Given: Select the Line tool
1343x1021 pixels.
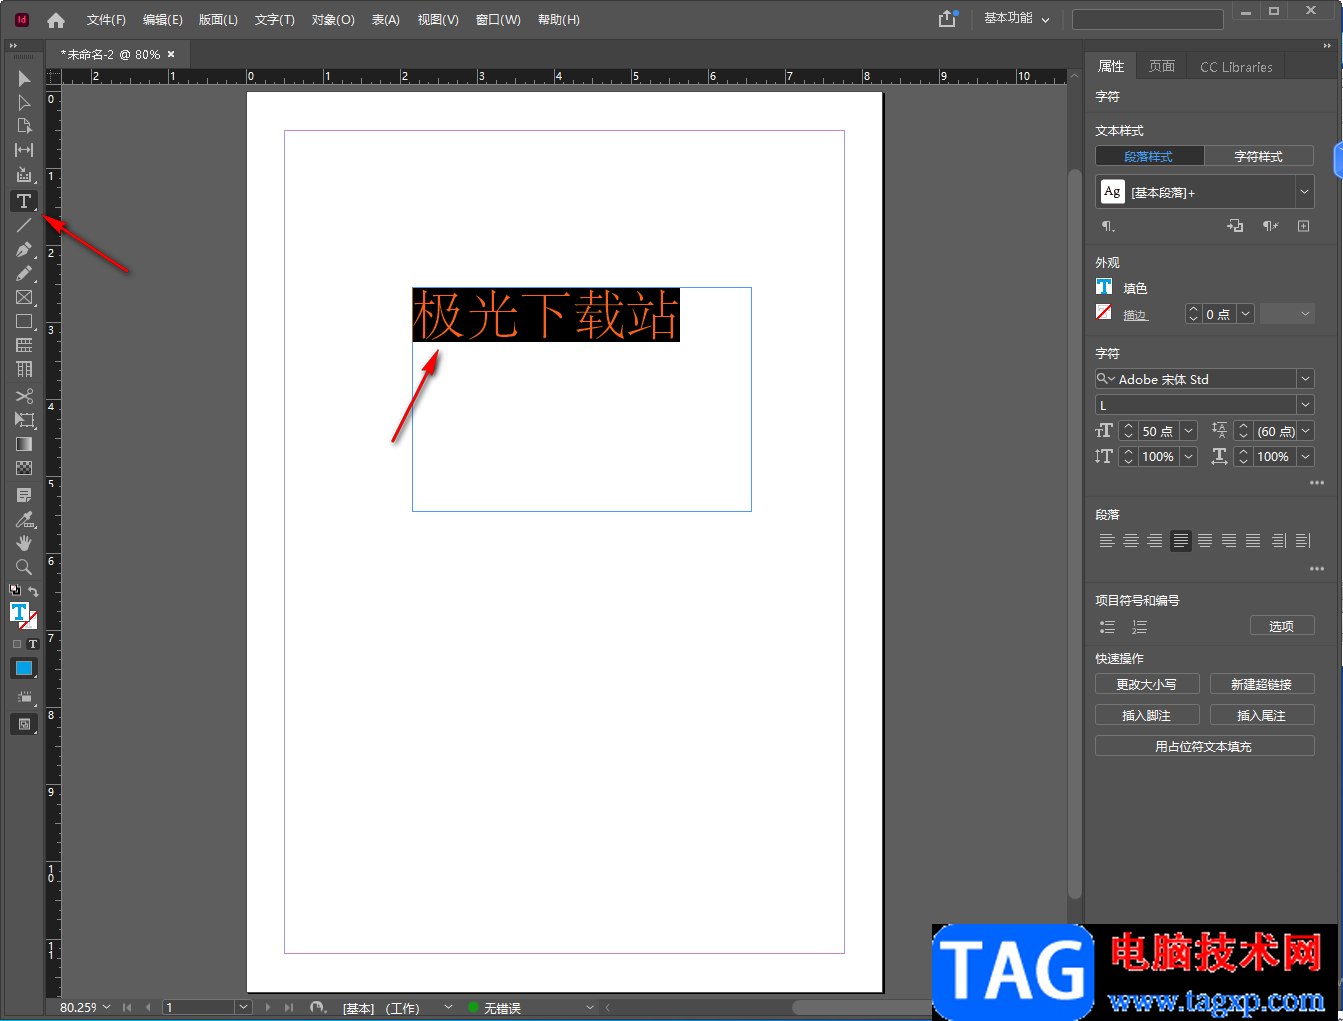Looking at the screenshot, I should pos(24,225).
